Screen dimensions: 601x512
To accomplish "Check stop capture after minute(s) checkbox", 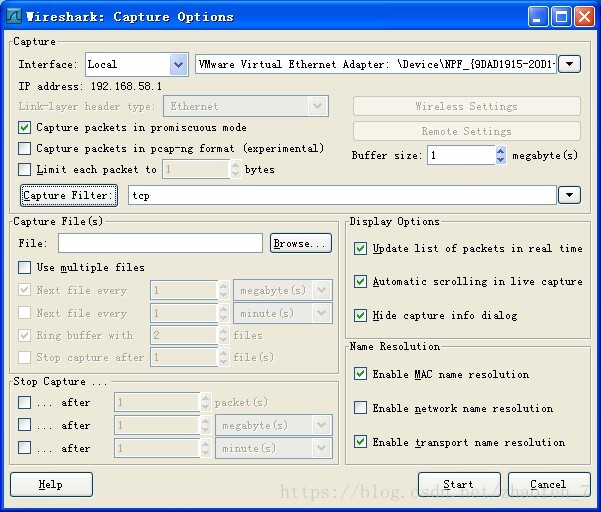I will pyautogui.click(x=25, y=448).
